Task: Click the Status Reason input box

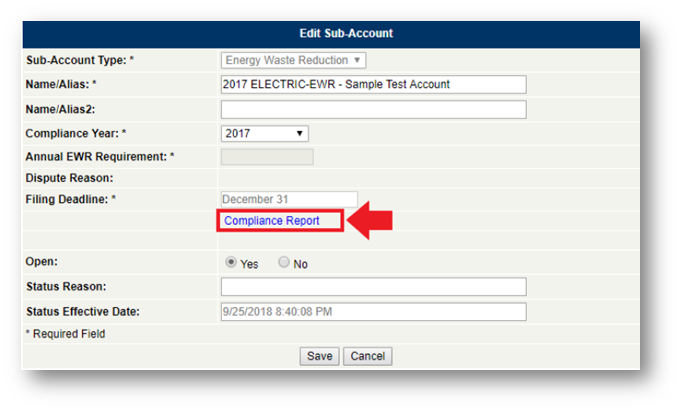Action: pyautogui.click(x=373, y=287)
